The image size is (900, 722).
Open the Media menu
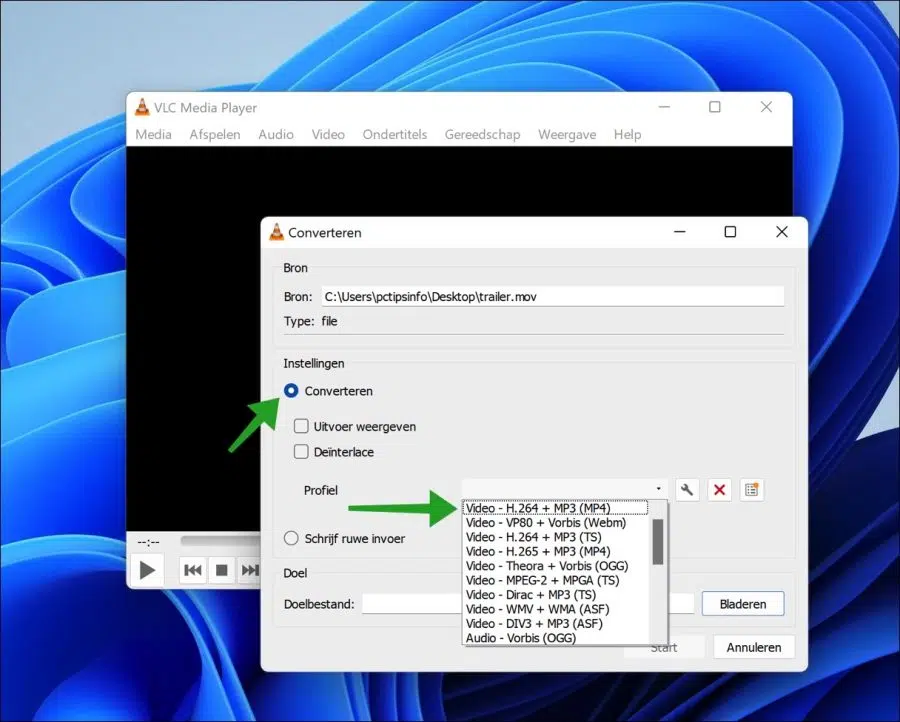(x=153, y=134)
